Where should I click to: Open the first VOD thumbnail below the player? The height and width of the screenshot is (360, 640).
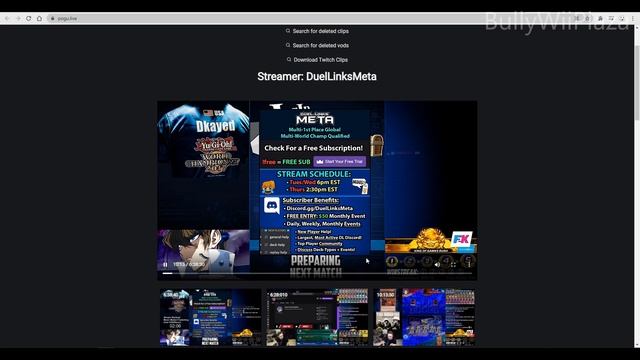pos(210,318)
